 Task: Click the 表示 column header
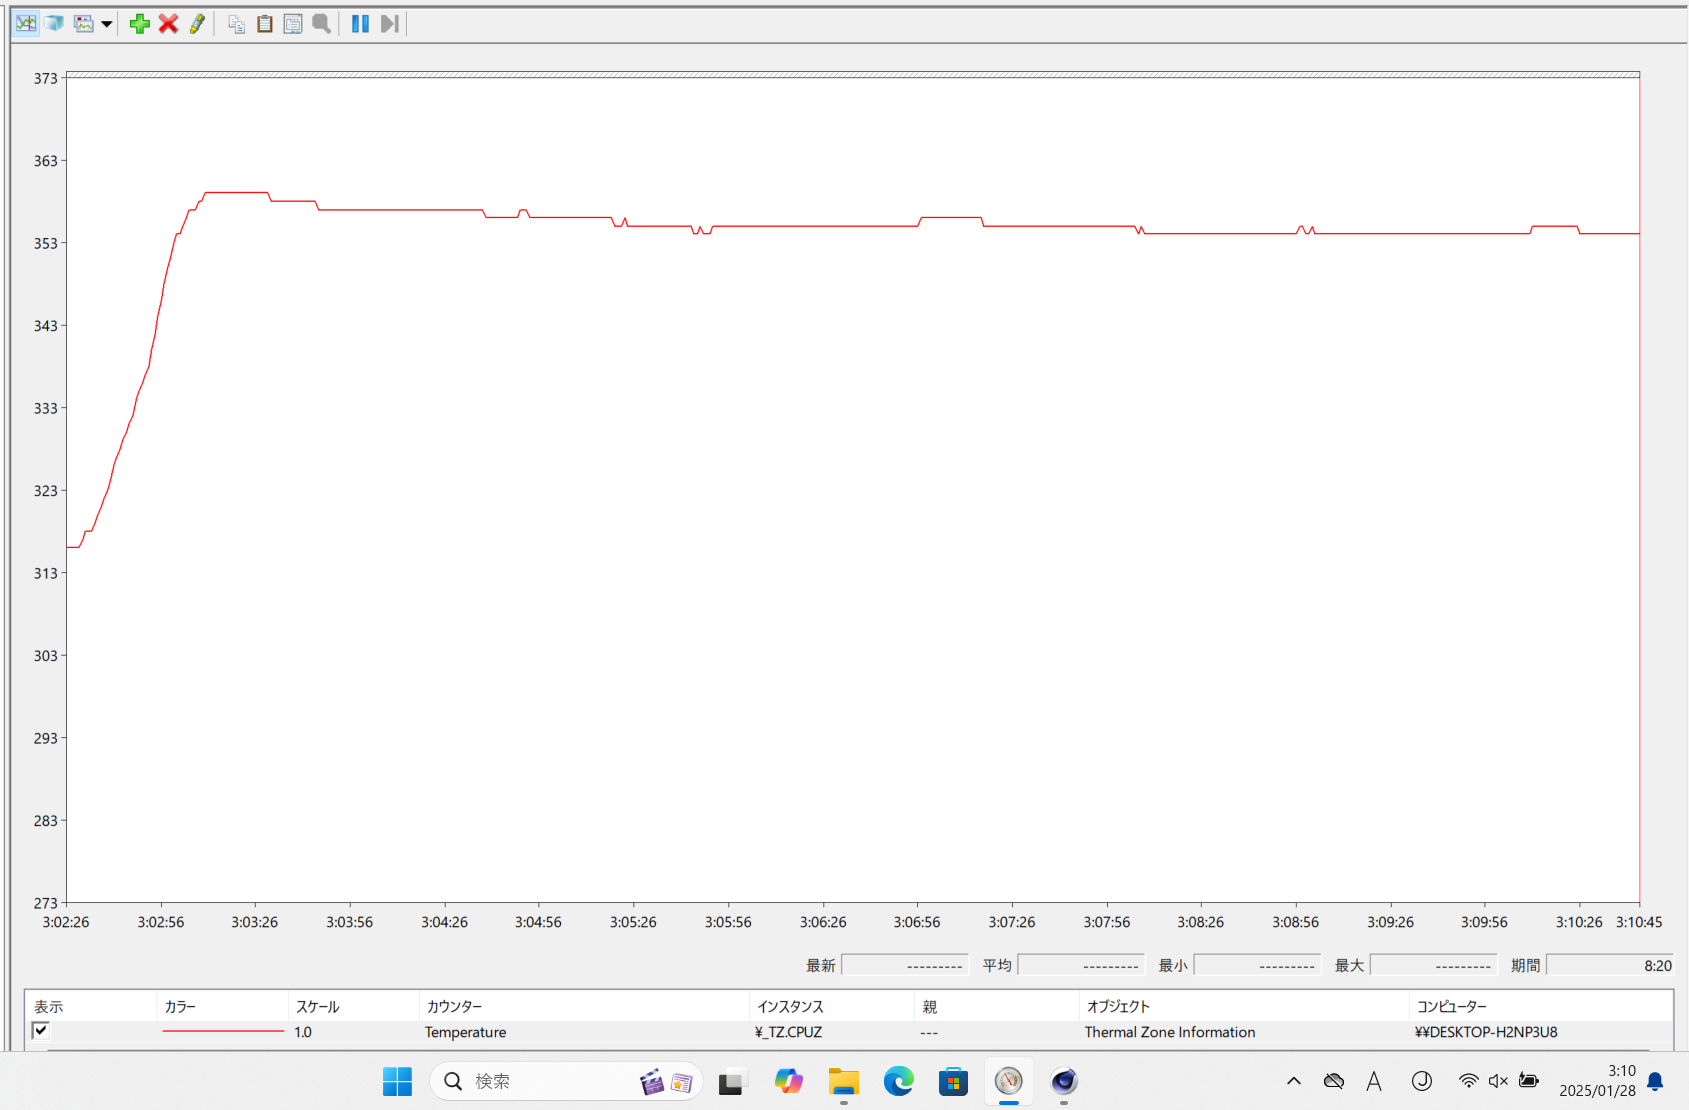(x=91, y=1006)
